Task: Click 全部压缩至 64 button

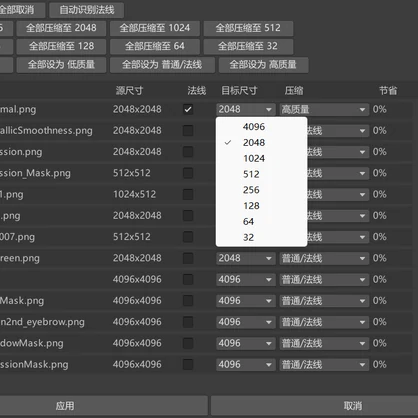Action: coord(155,46)
